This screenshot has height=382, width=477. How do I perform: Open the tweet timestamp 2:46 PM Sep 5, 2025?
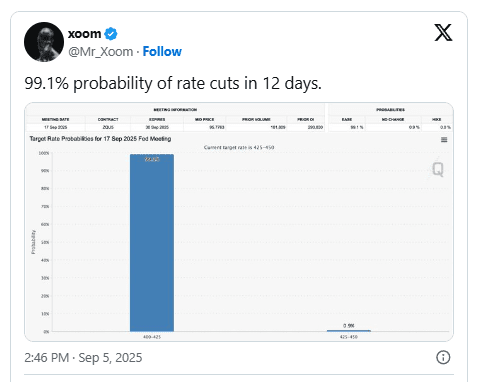pos(83,358)
